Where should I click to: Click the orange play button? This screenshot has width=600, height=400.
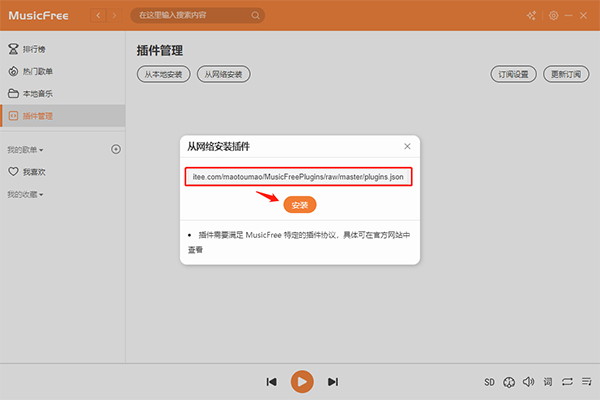[302, 382]
